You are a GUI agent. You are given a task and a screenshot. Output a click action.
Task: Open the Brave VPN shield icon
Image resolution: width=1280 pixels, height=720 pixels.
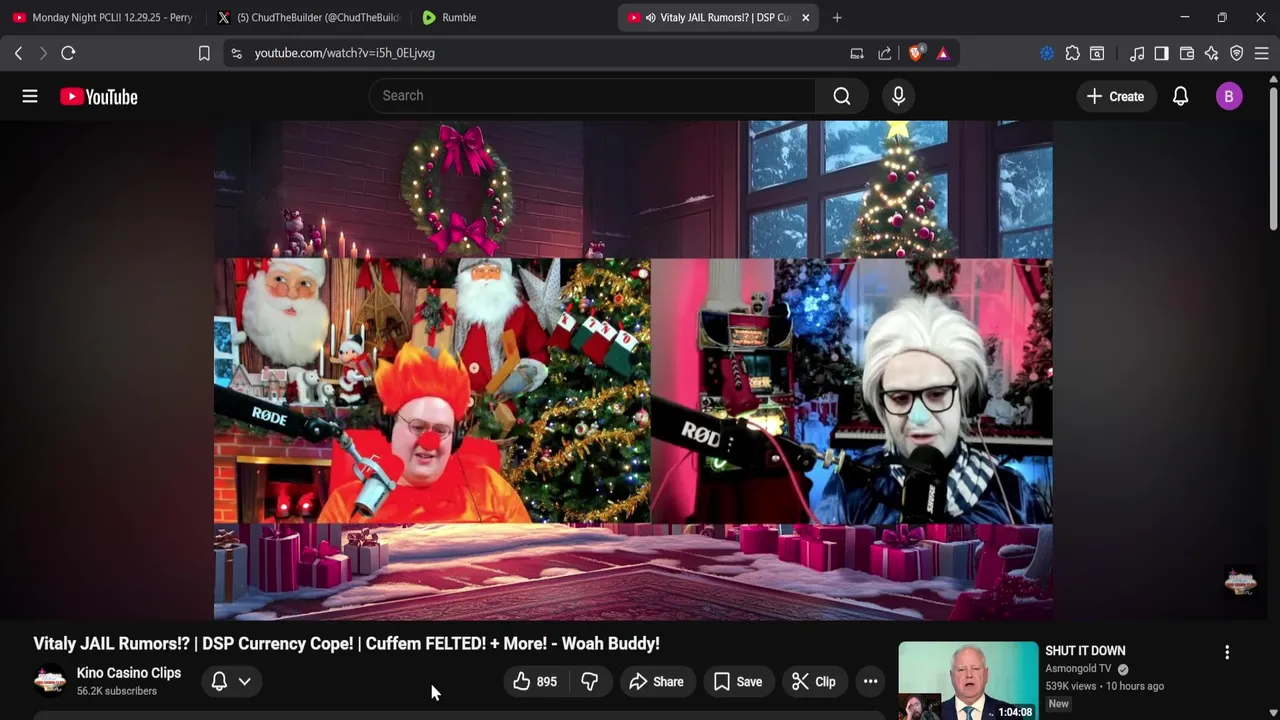[1237, 53]
